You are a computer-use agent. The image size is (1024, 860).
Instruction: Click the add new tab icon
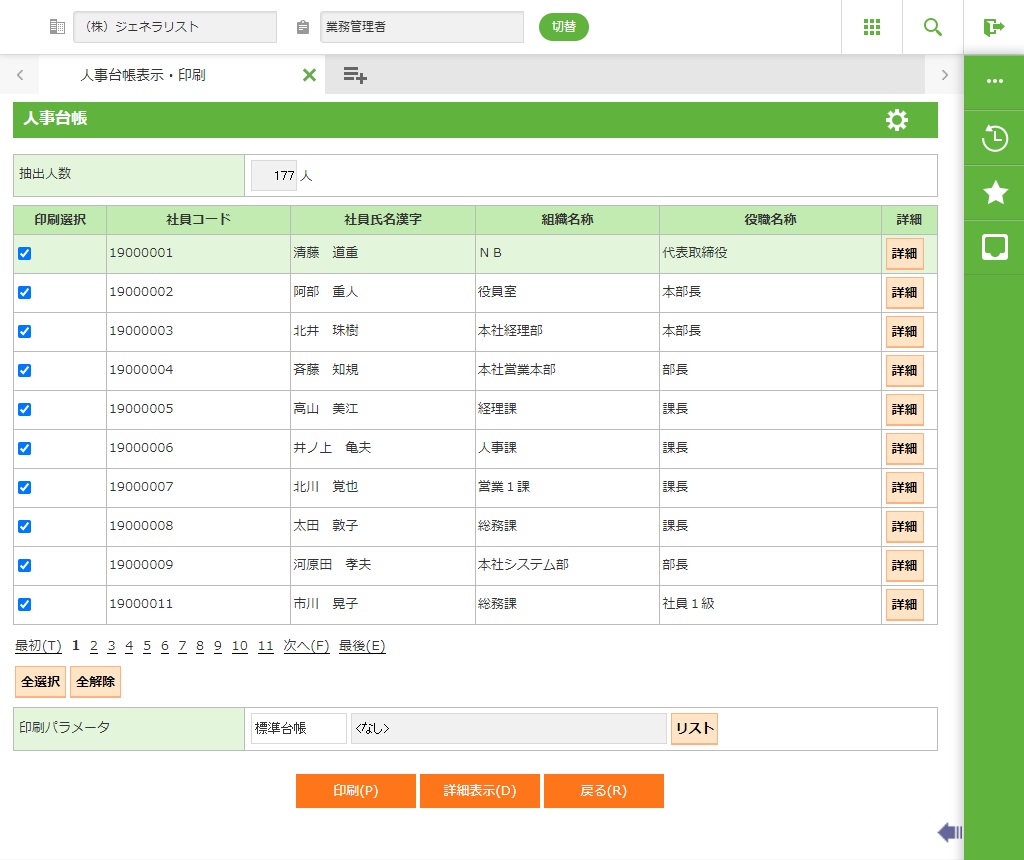click(355, 75)
